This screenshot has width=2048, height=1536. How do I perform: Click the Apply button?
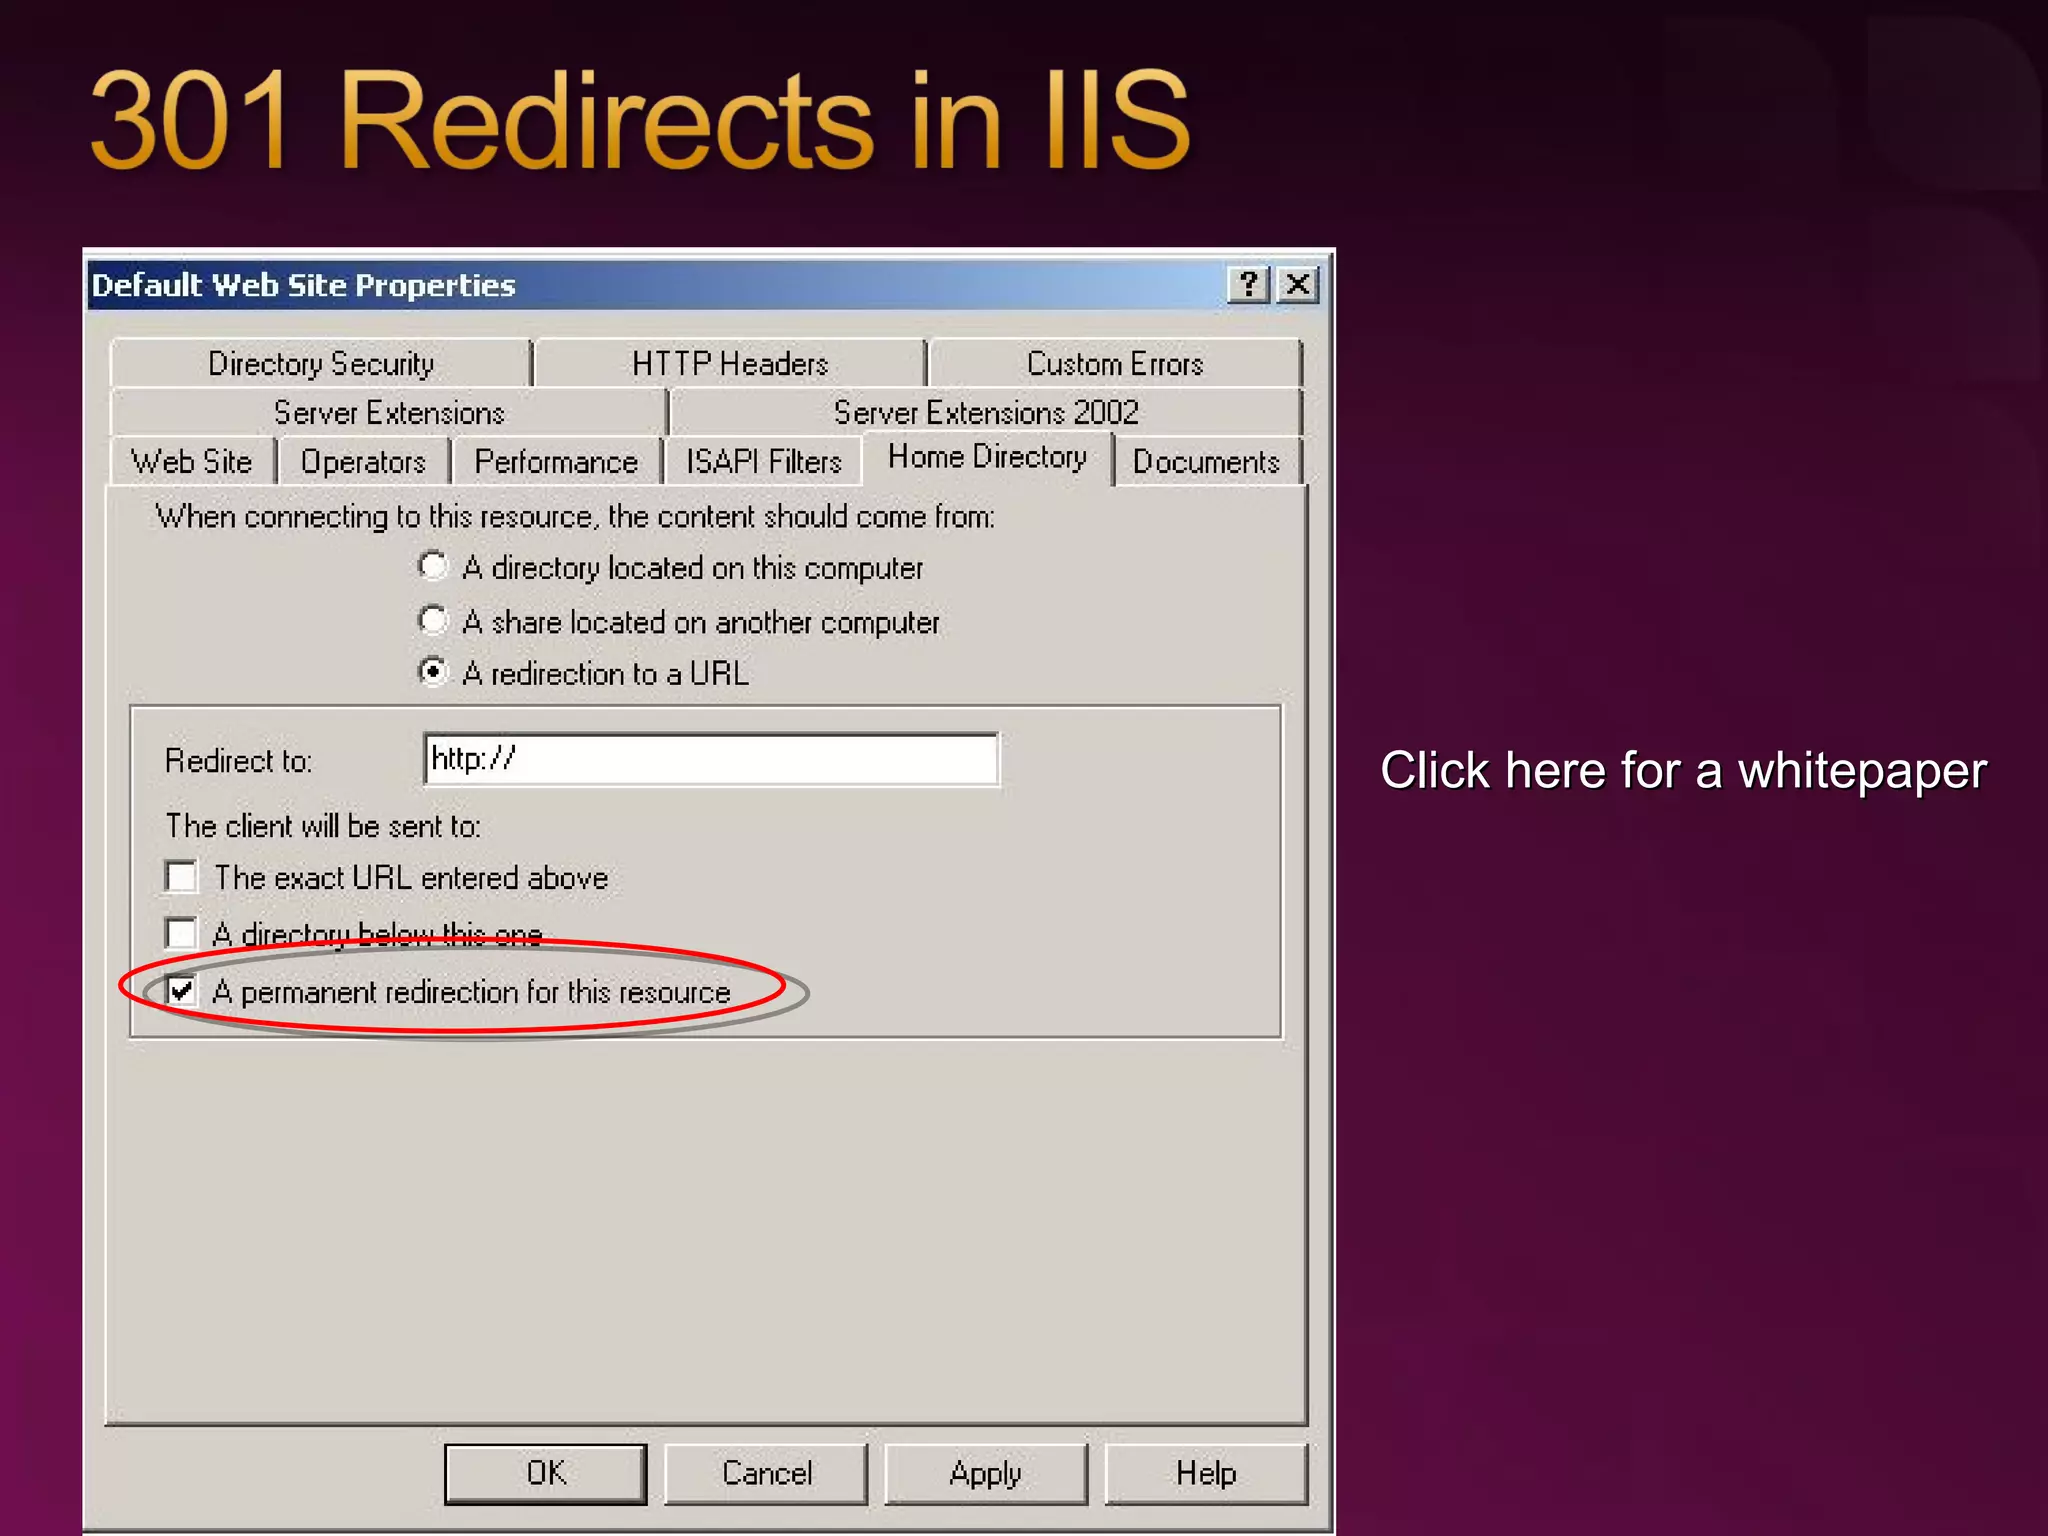coord(985,1473)
